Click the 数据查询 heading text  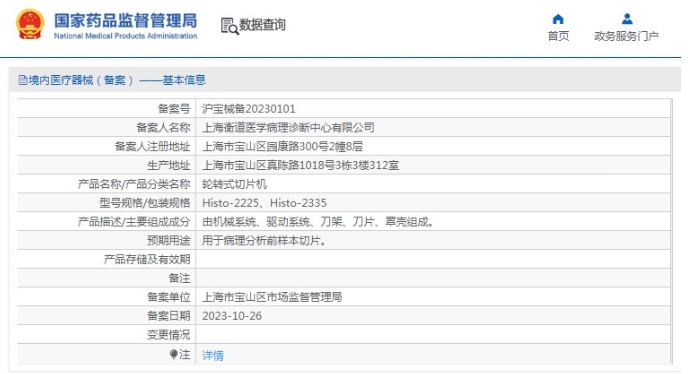click(262, 25)
